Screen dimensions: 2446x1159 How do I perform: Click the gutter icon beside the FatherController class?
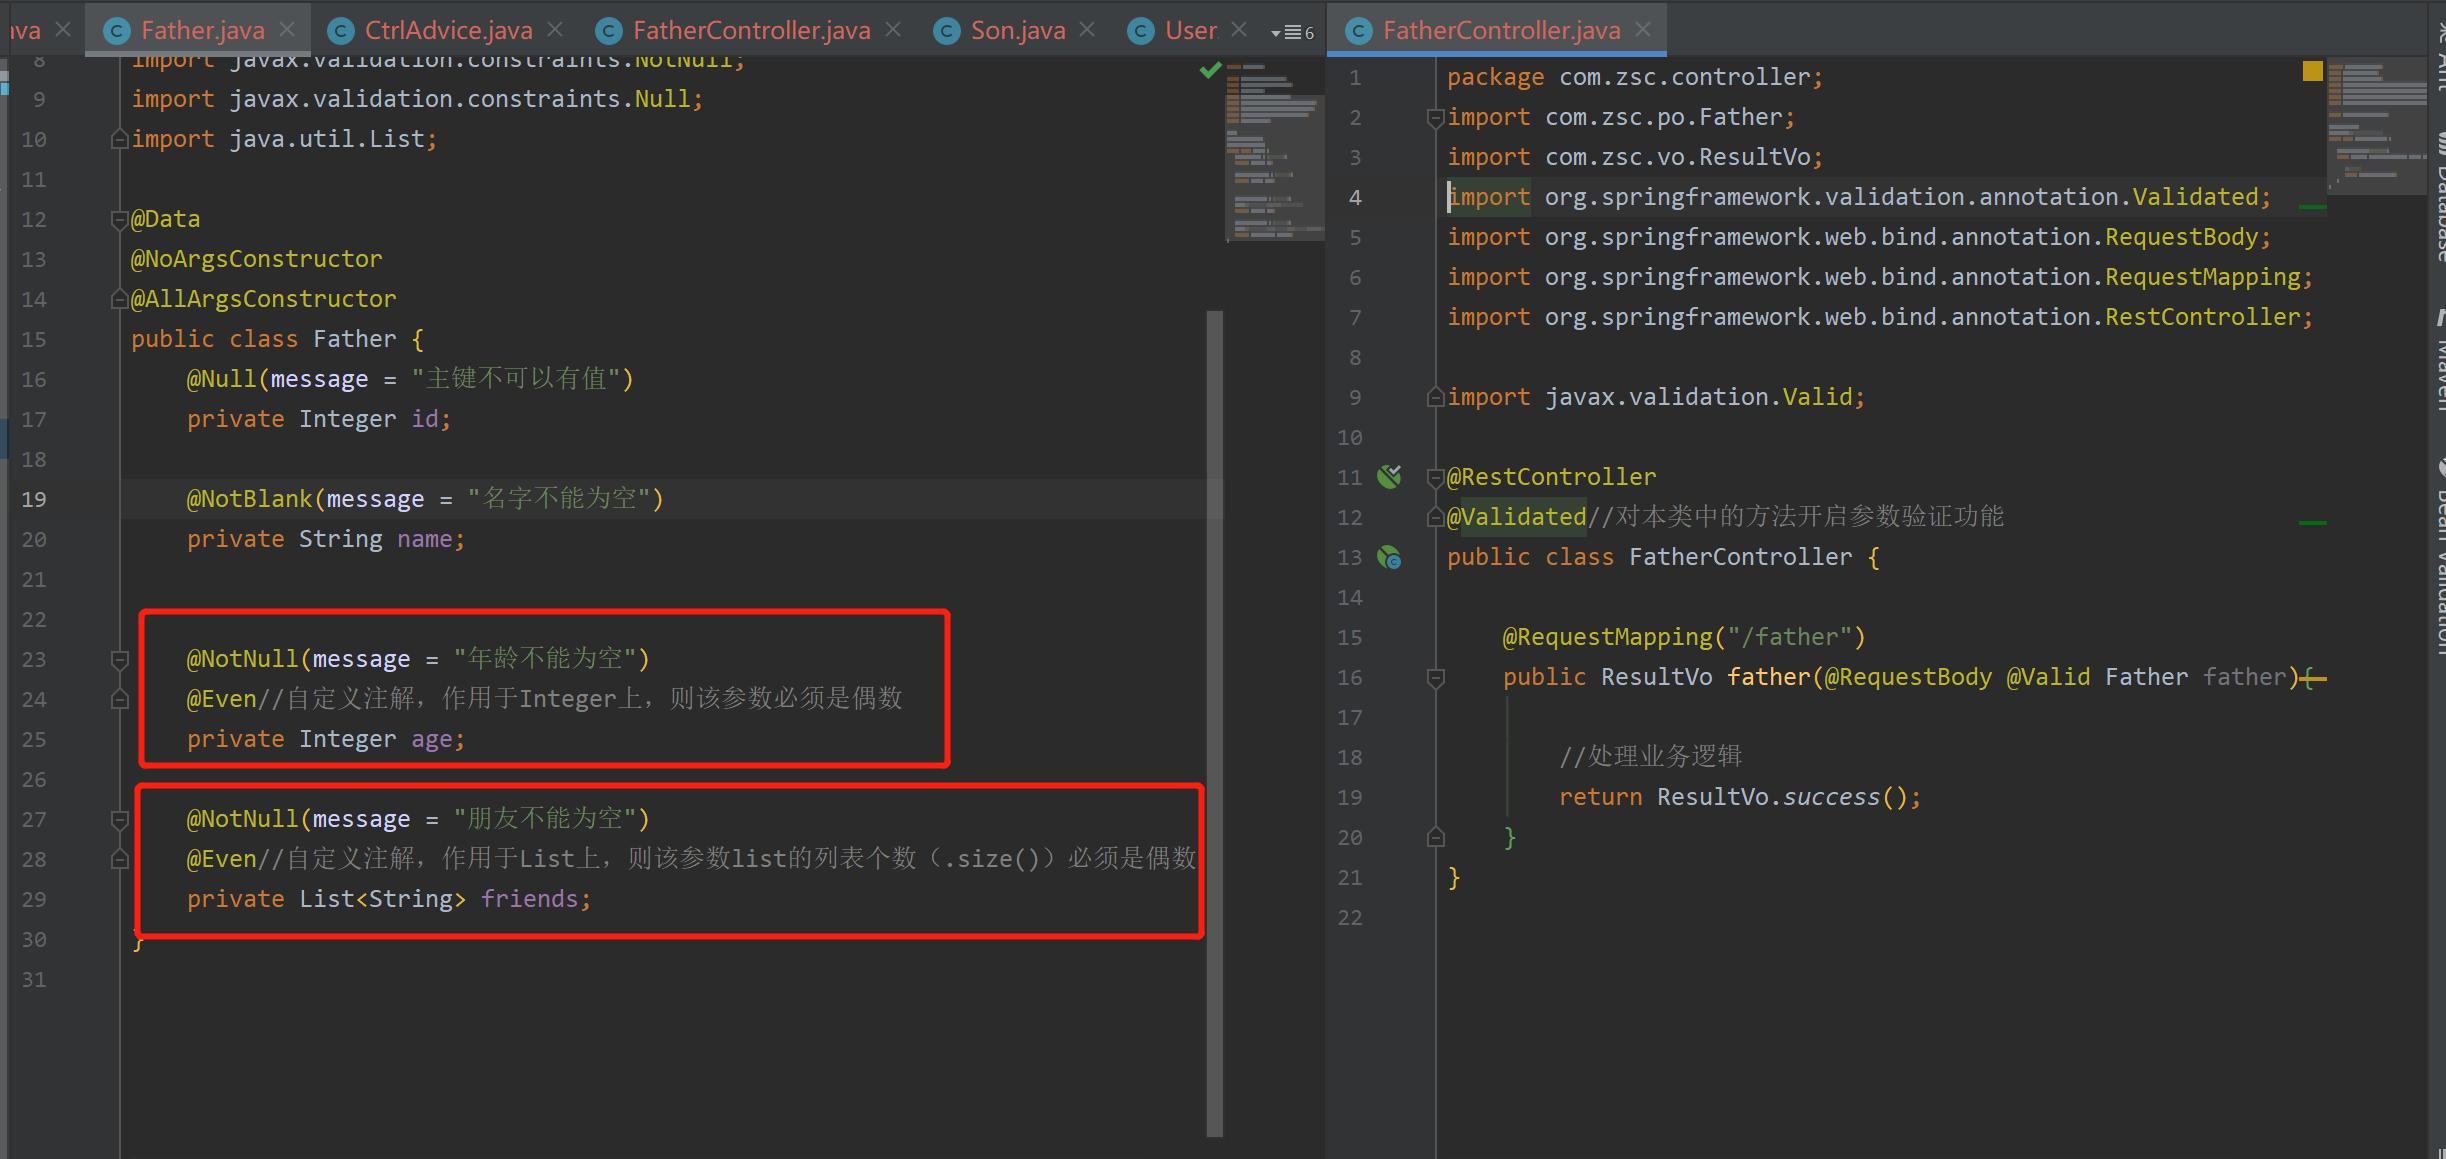tap(1389, 557)
